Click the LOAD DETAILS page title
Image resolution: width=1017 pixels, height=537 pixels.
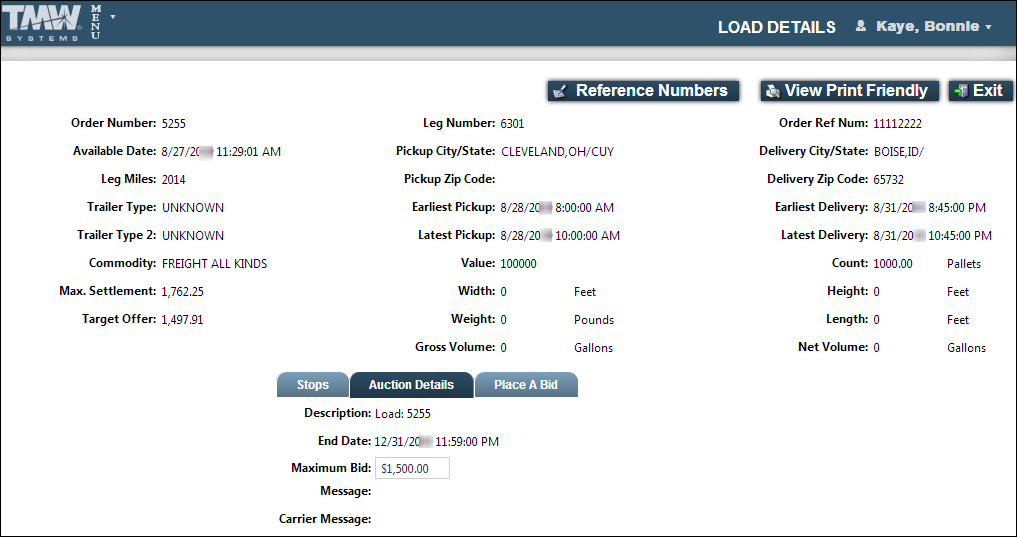point(776,27)
